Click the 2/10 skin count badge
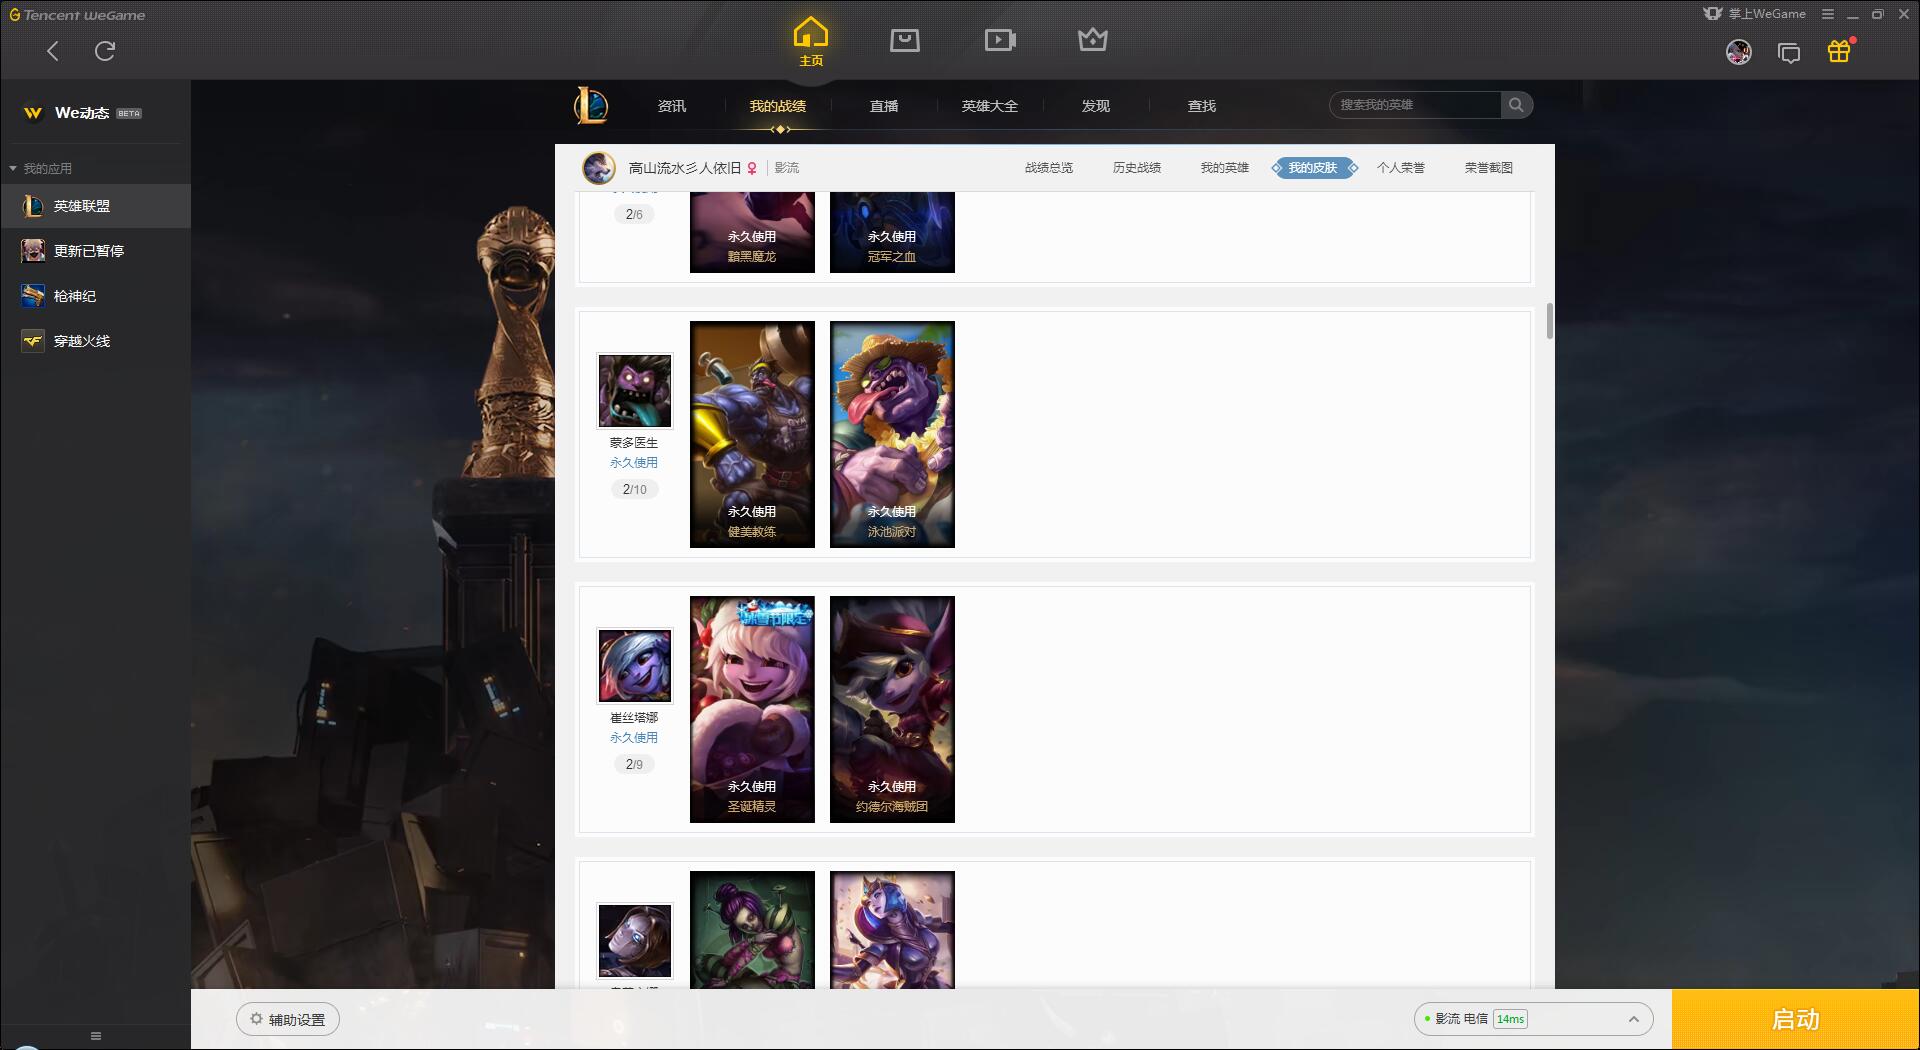The image size is (1920, 1050). (635, 489)
